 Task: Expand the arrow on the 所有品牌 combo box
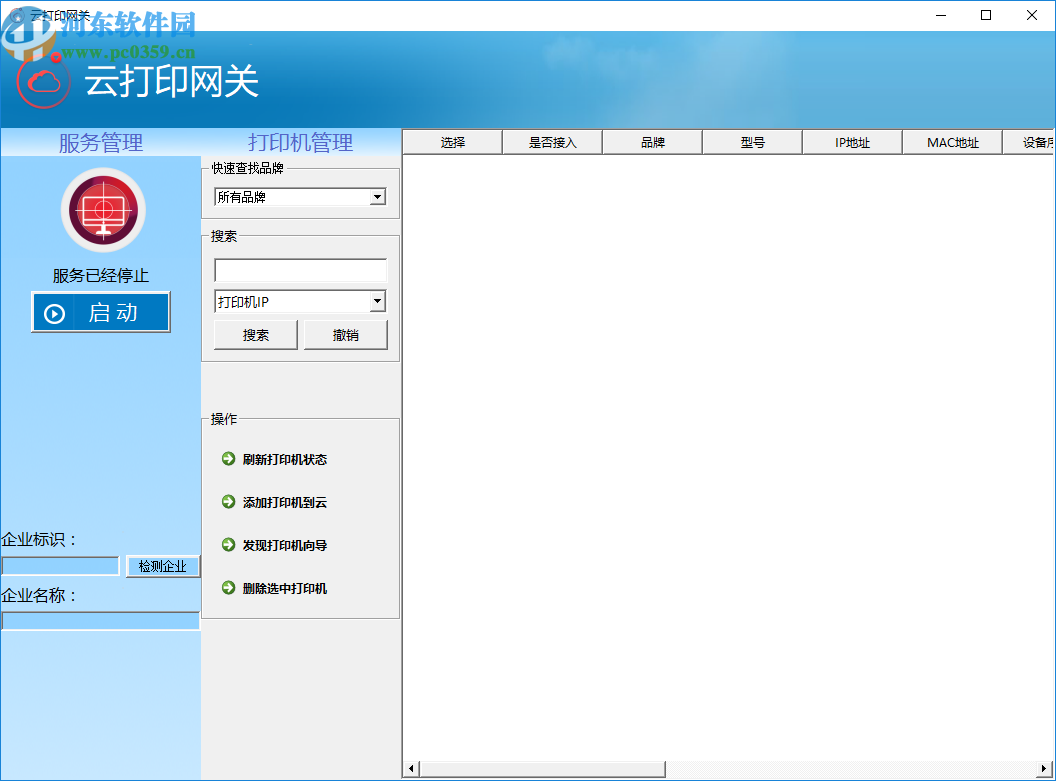378,197
